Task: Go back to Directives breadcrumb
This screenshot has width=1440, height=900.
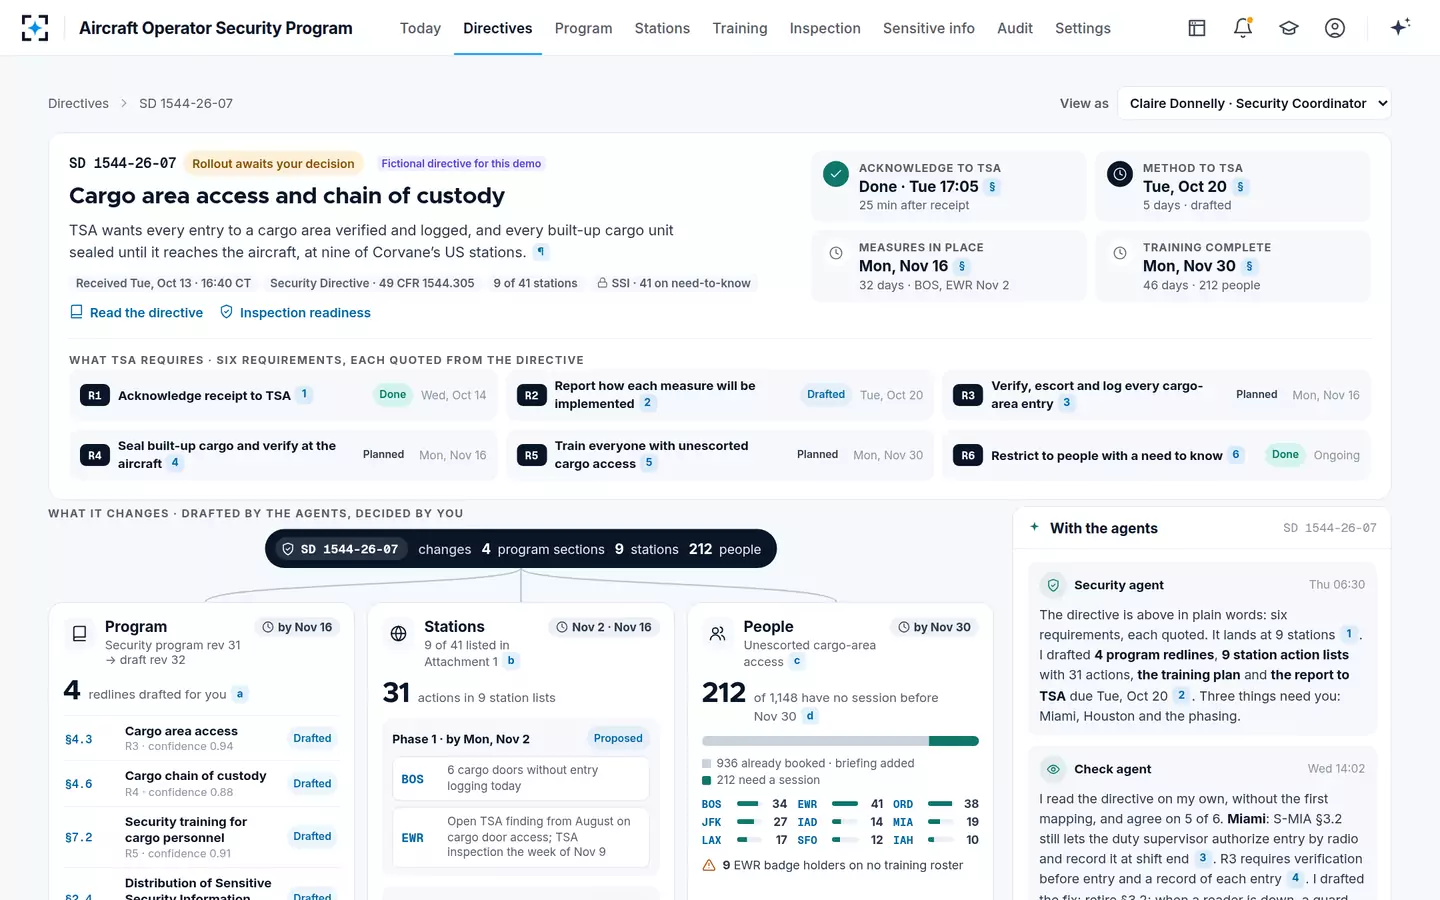Action: tap(78, 103)
